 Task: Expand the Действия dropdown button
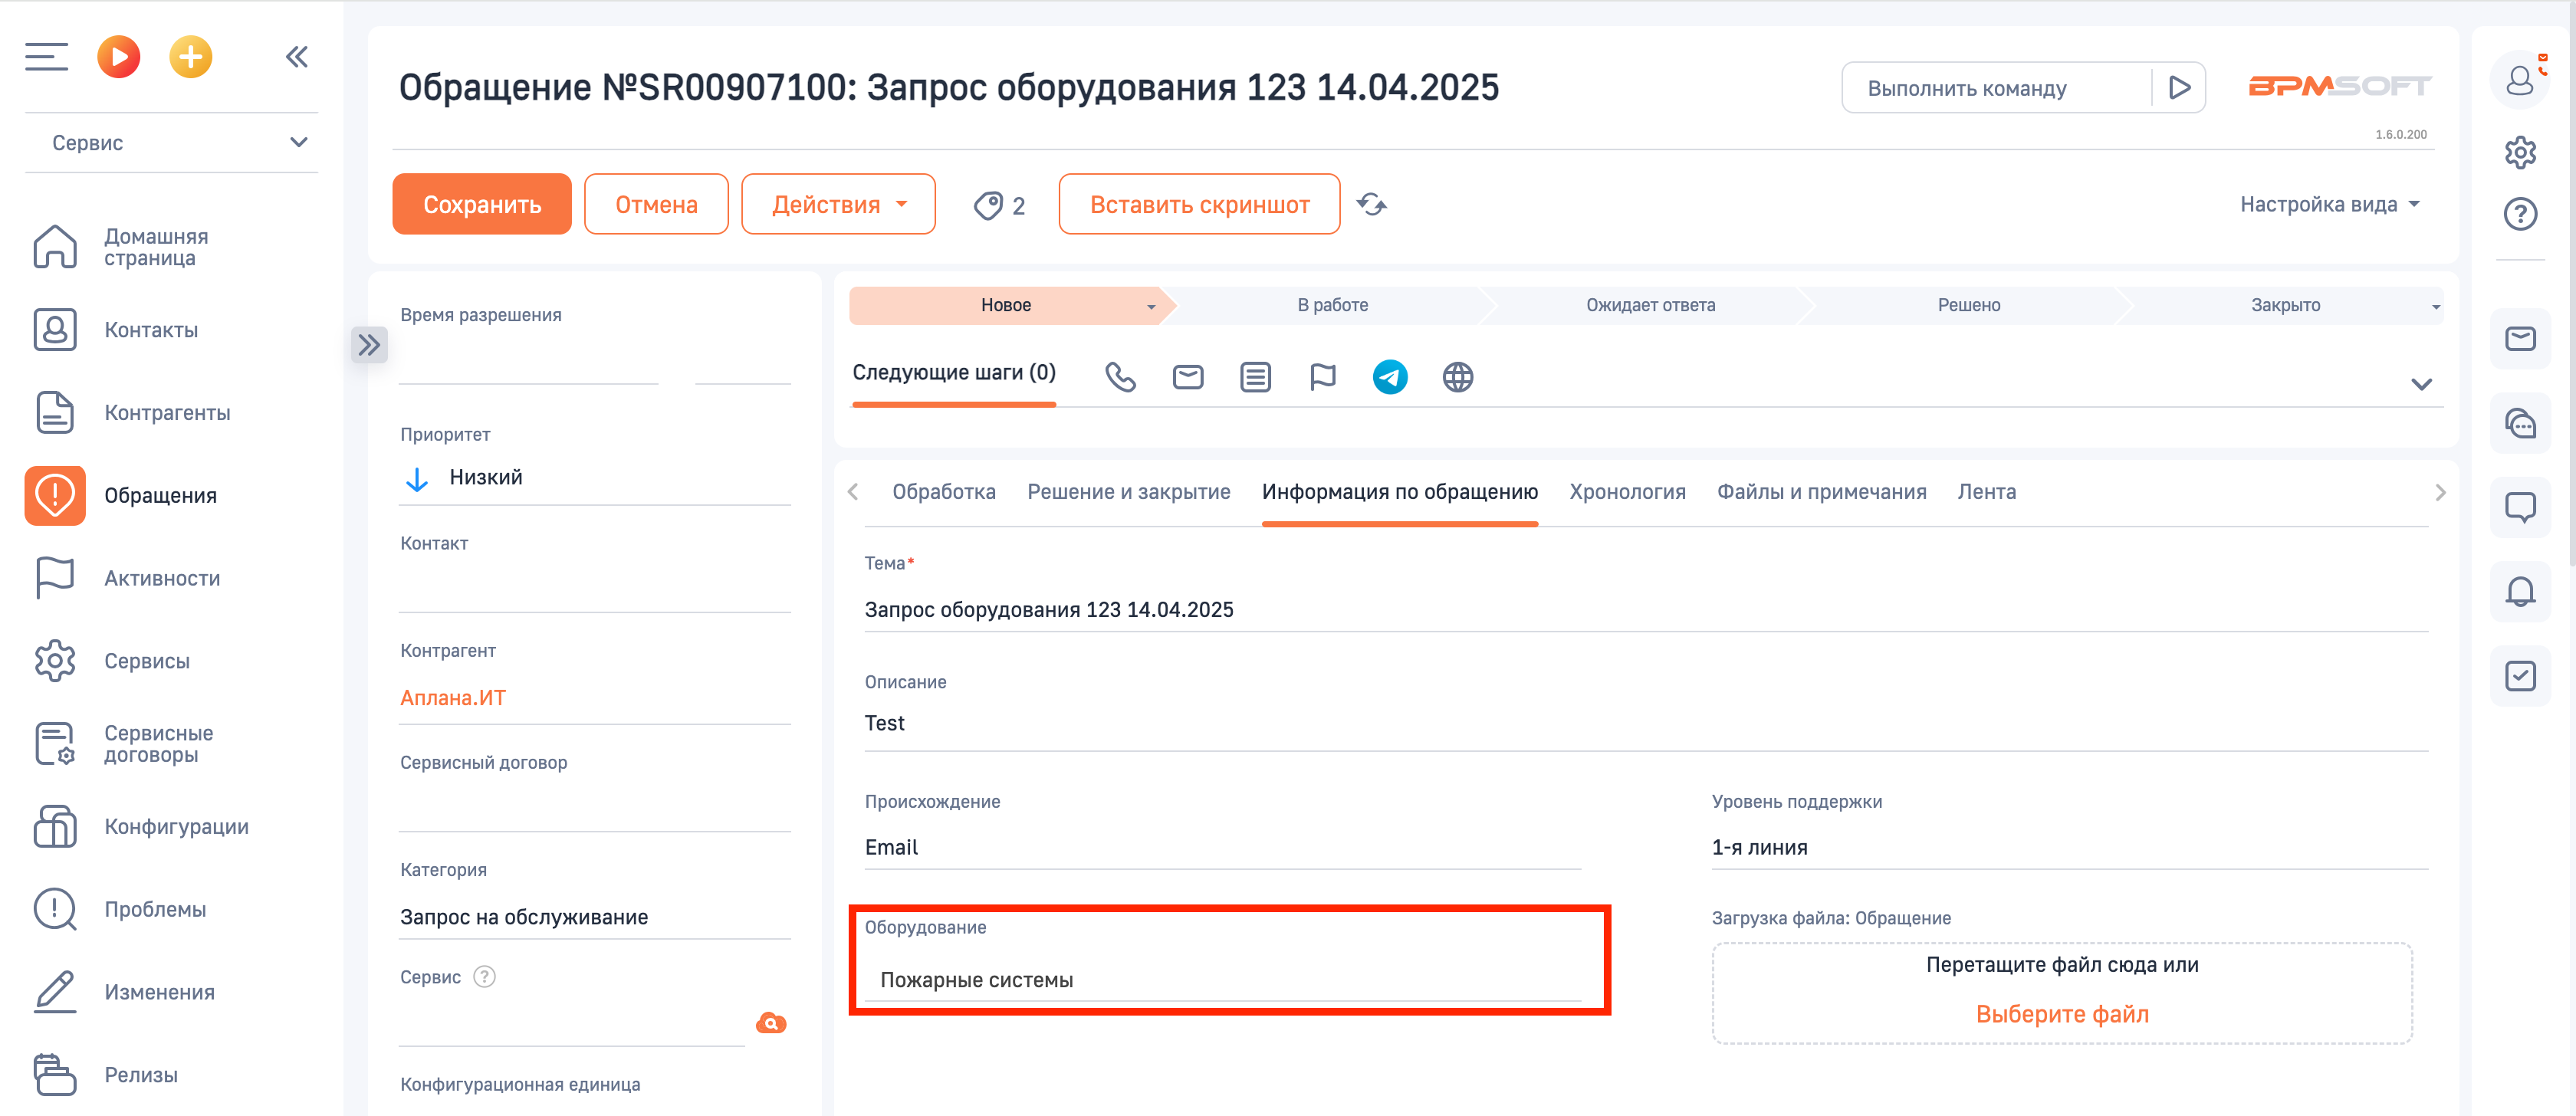pyautogui.click(x=838, y=204)
